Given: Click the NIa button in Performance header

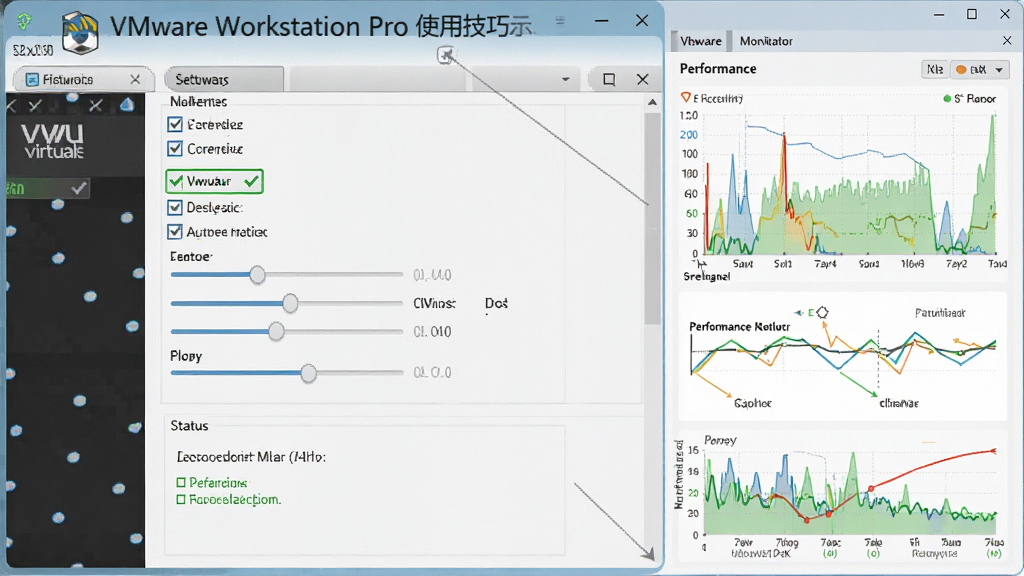Looking at the screenshot, I should (935, 69).
